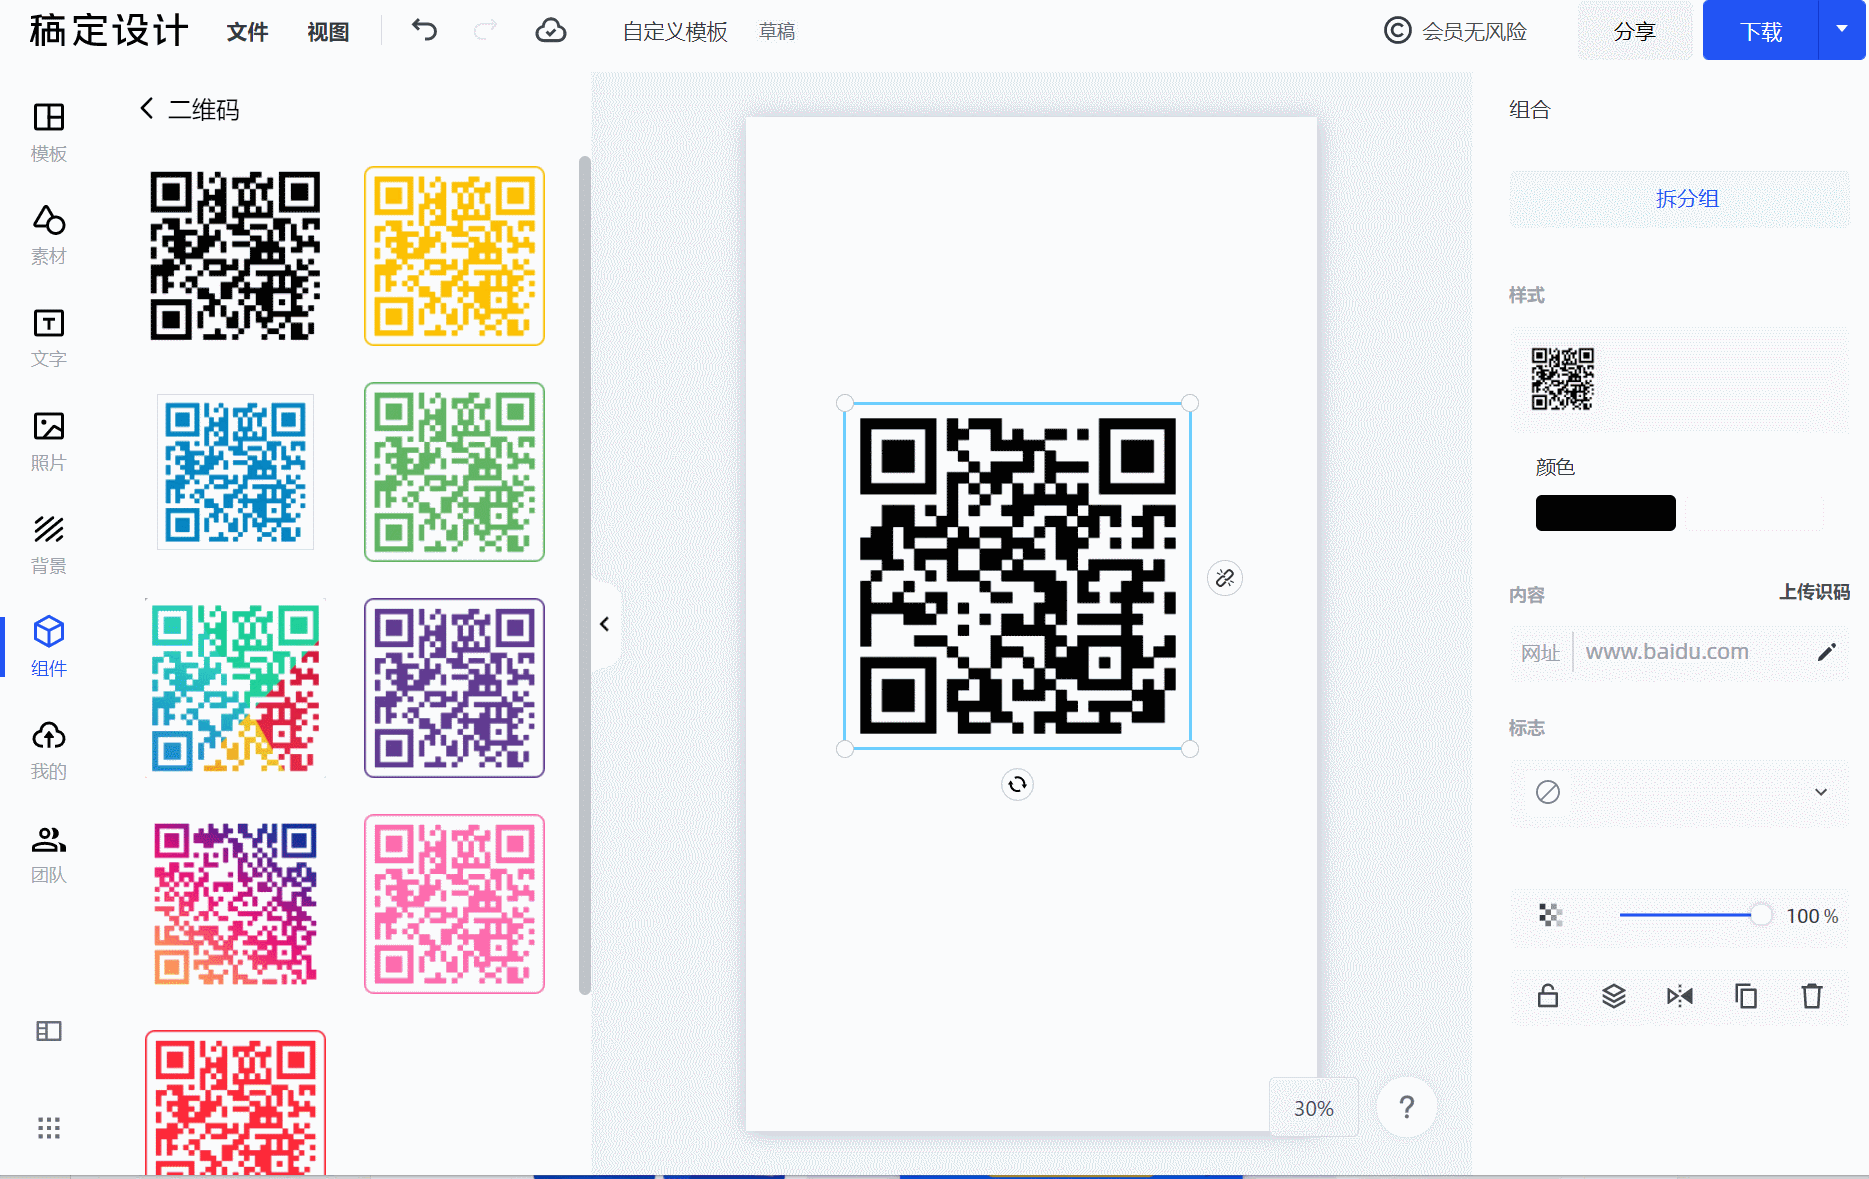Viewport: 1869px width, 1179px height.
Task: Click the panel layout icon in the sidebar
Action: (x=49, y=1031)
